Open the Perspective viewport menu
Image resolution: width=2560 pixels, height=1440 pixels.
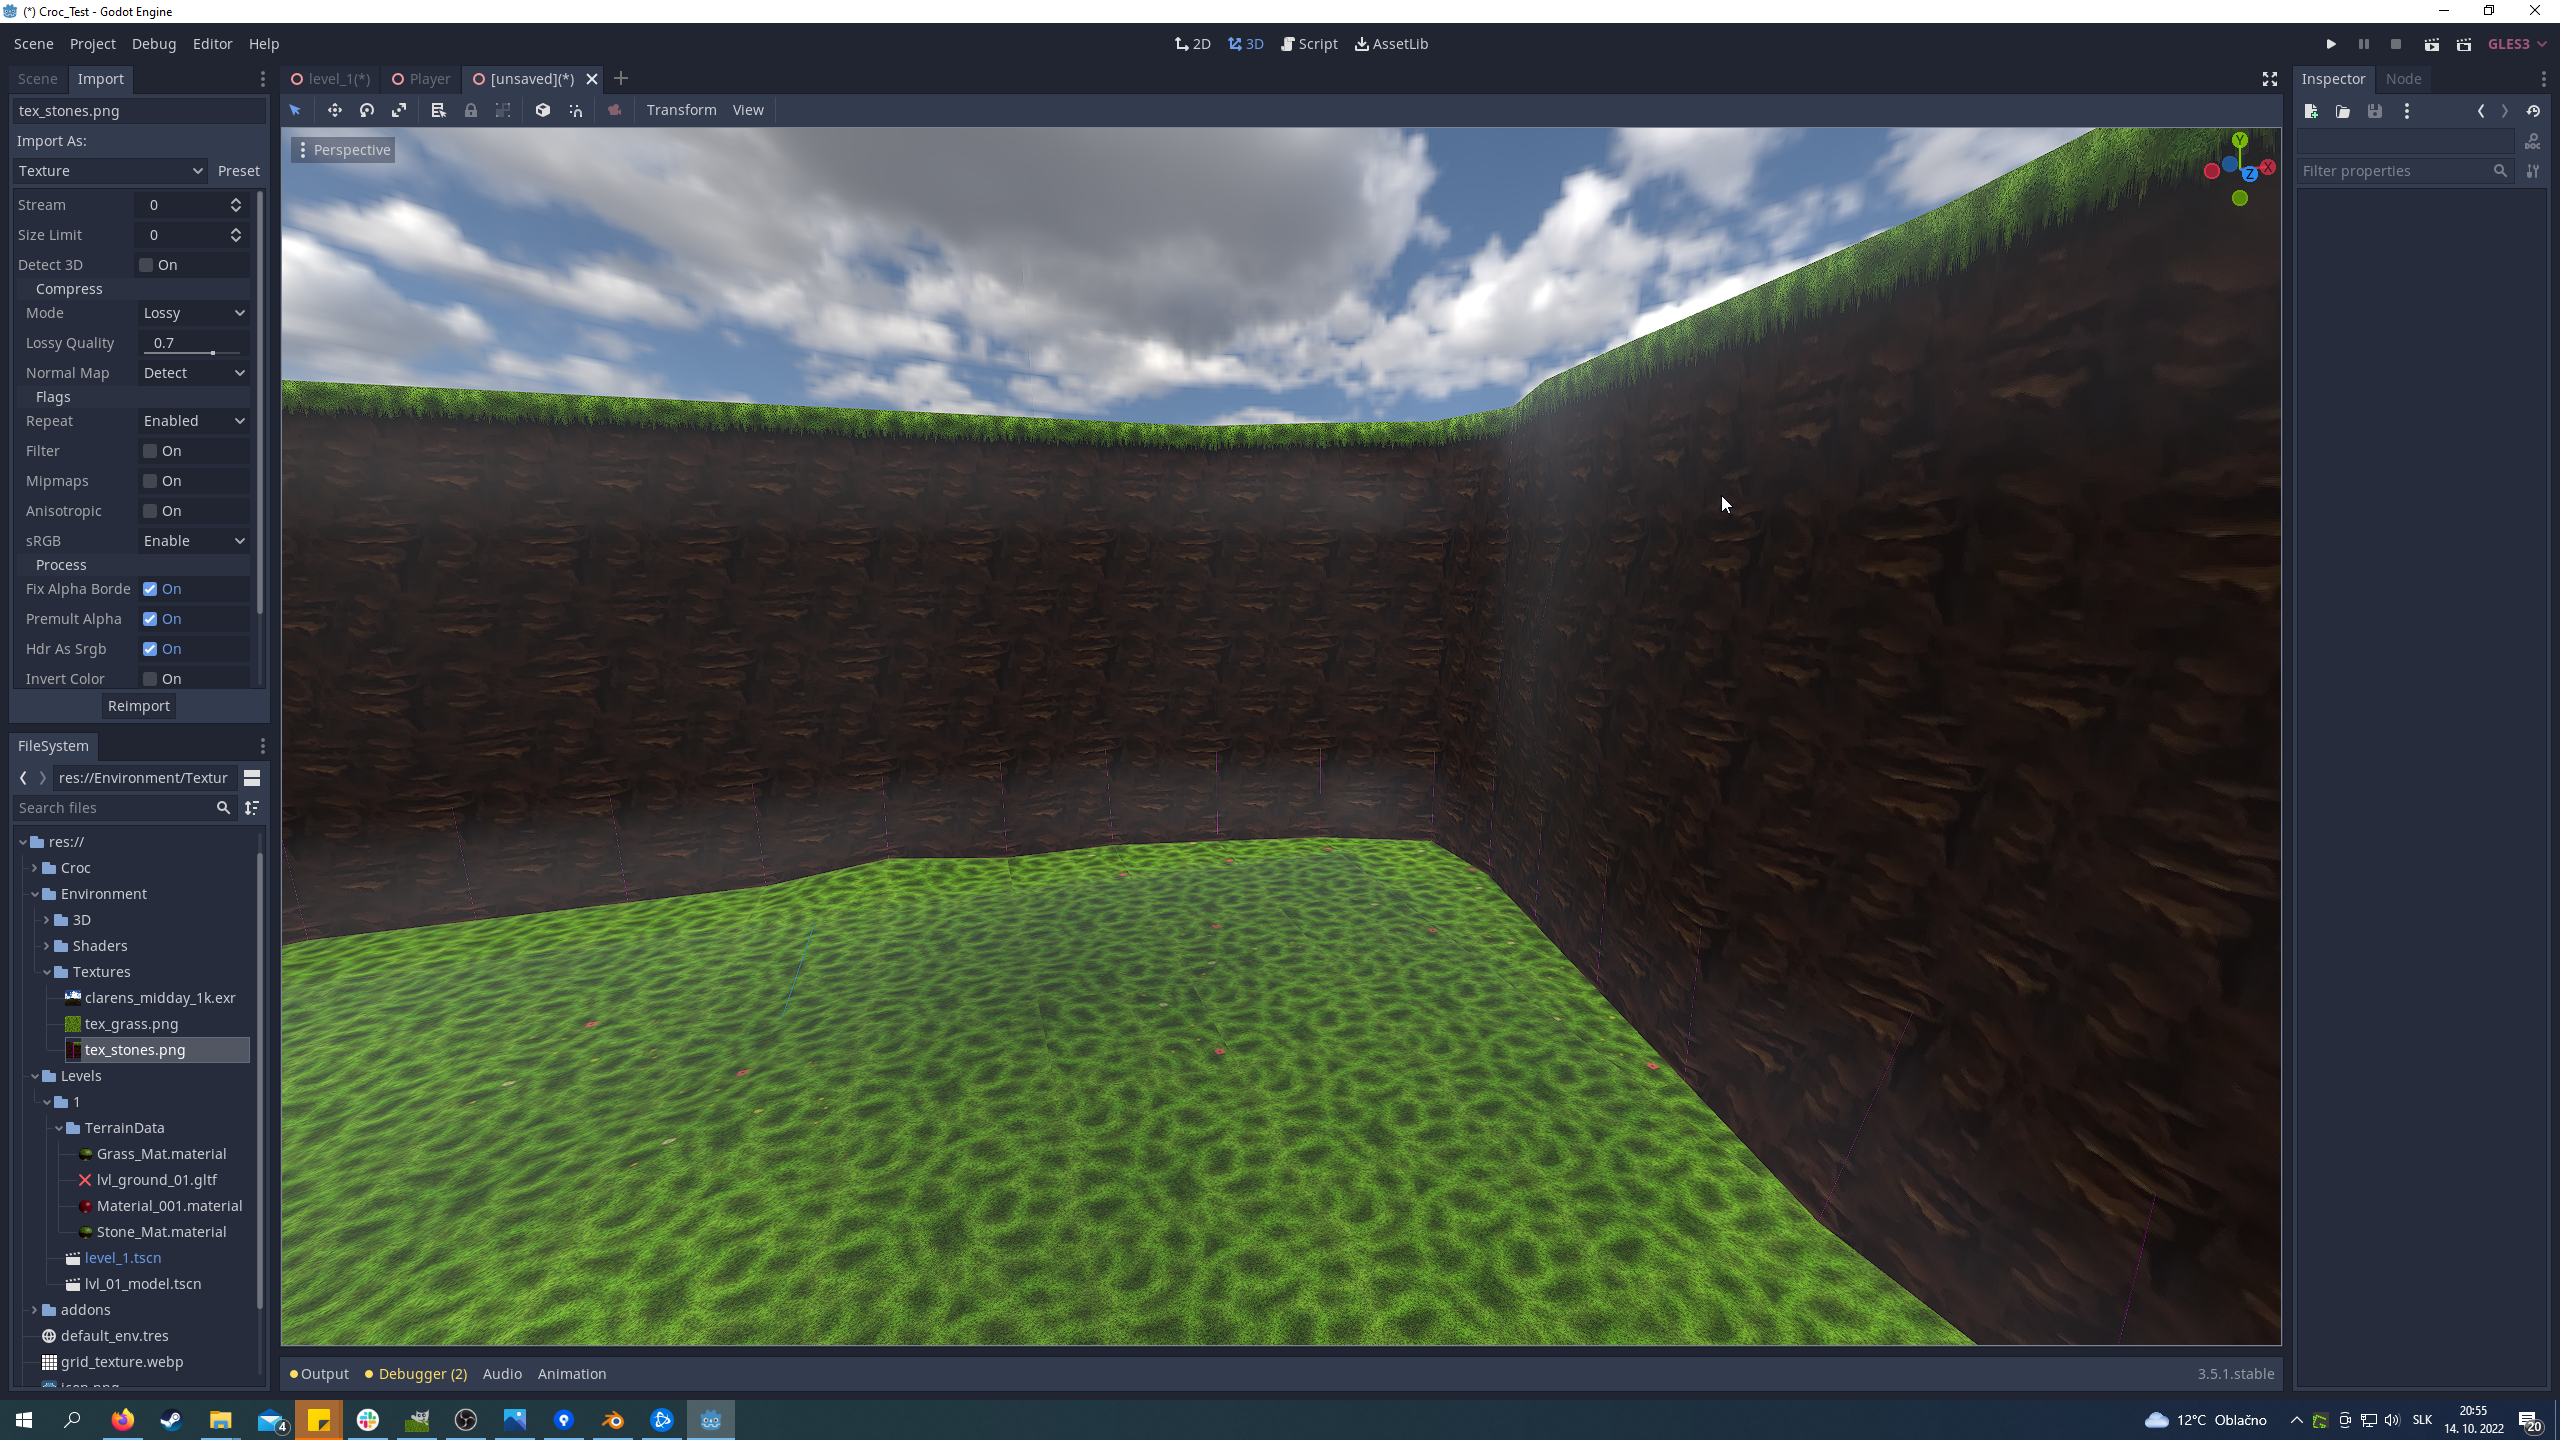[x=344, y=150]
